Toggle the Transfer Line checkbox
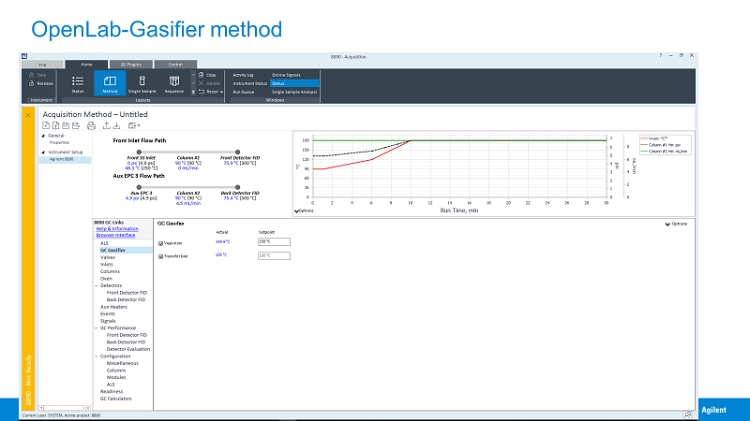The image size is (750, 421). point(161,256)
